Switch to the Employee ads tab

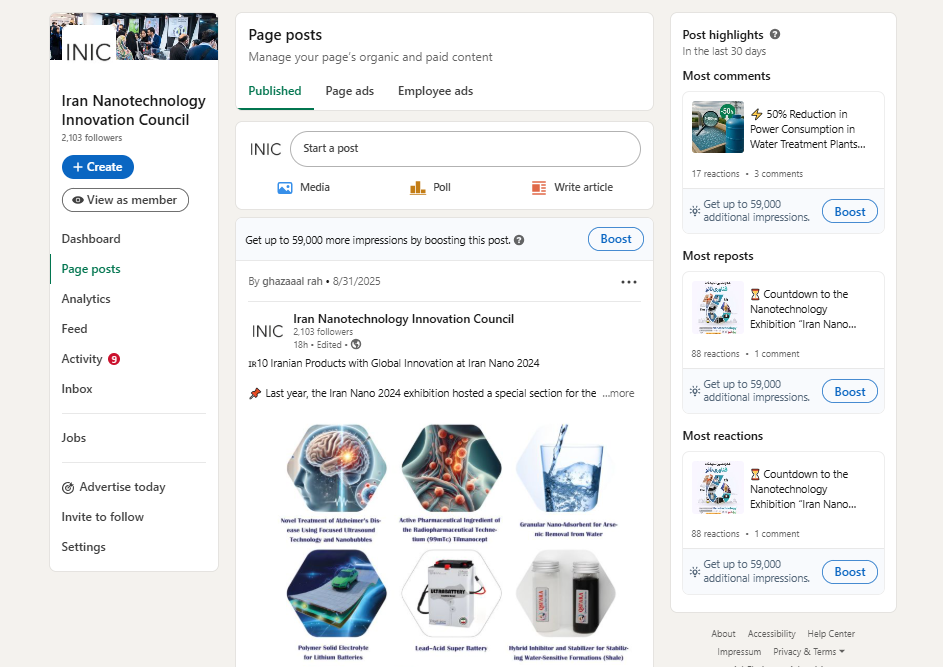[435, 91]
